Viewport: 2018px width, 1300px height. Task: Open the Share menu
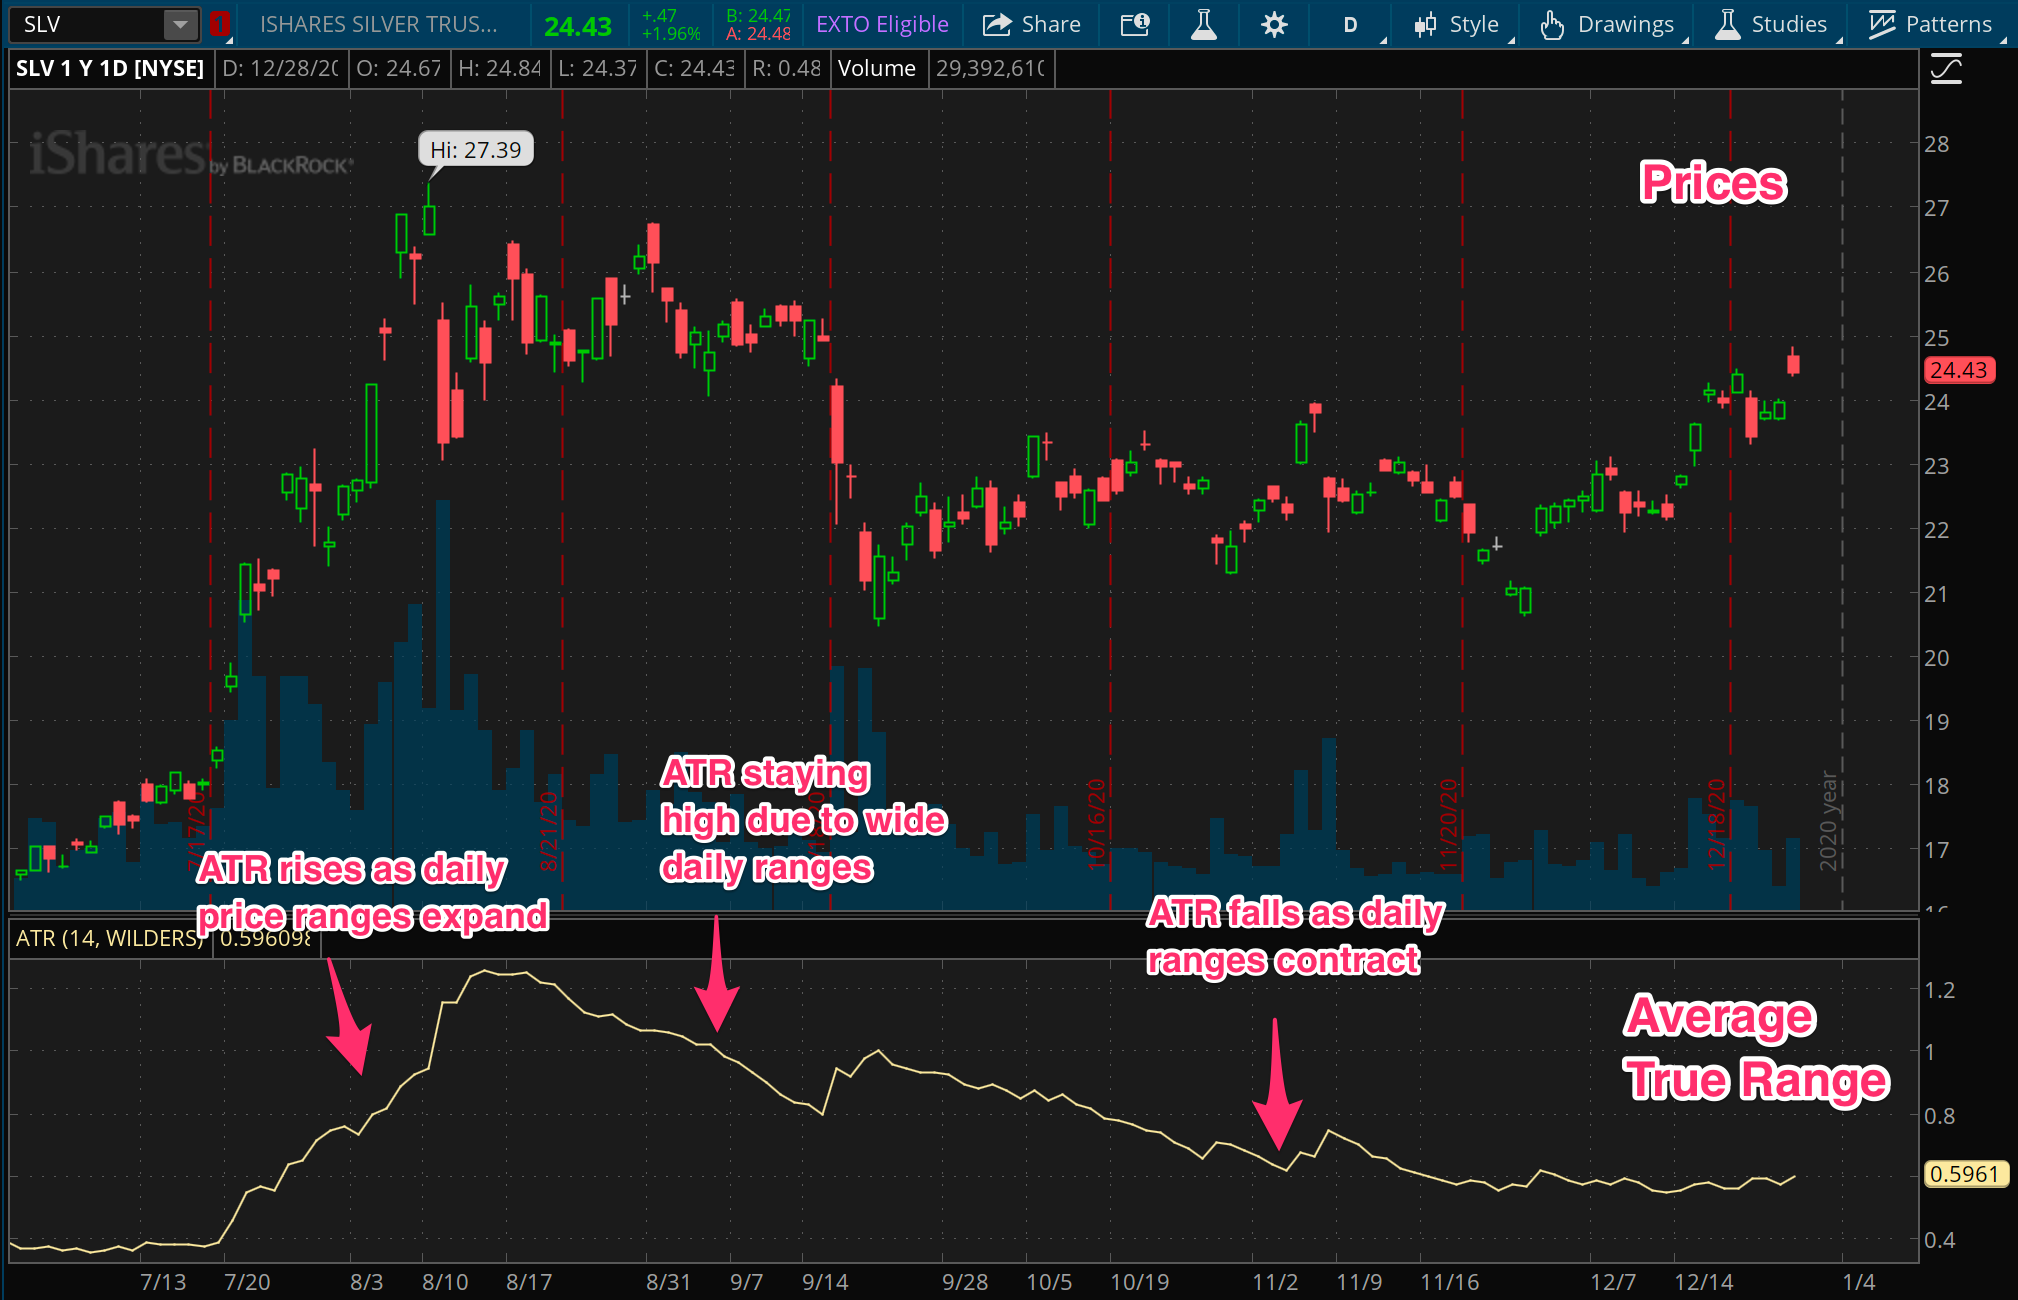point(1031,24)
